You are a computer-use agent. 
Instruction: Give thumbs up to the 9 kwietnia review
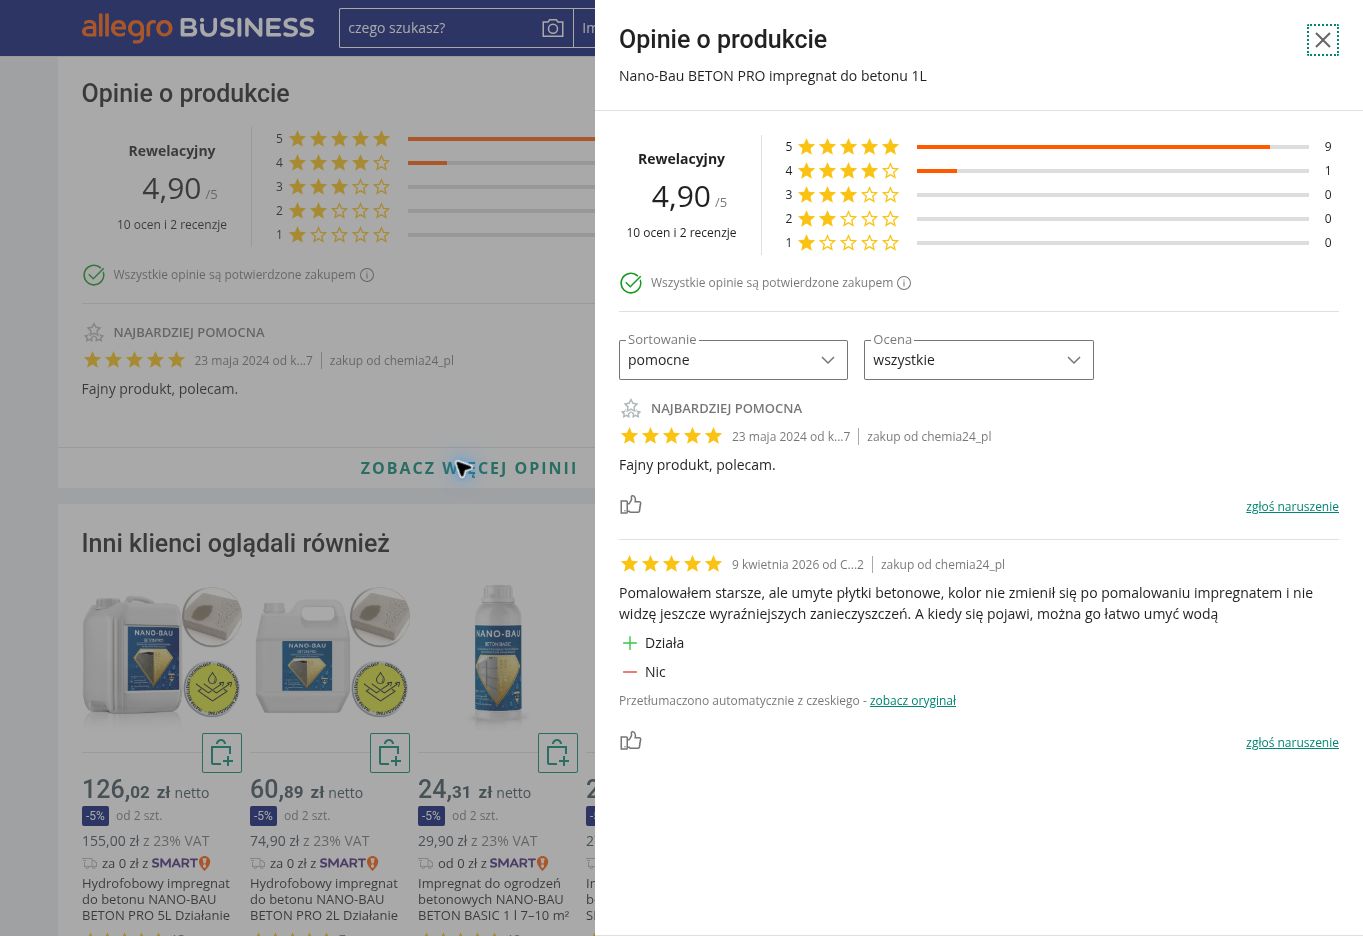tap(631, 741)
